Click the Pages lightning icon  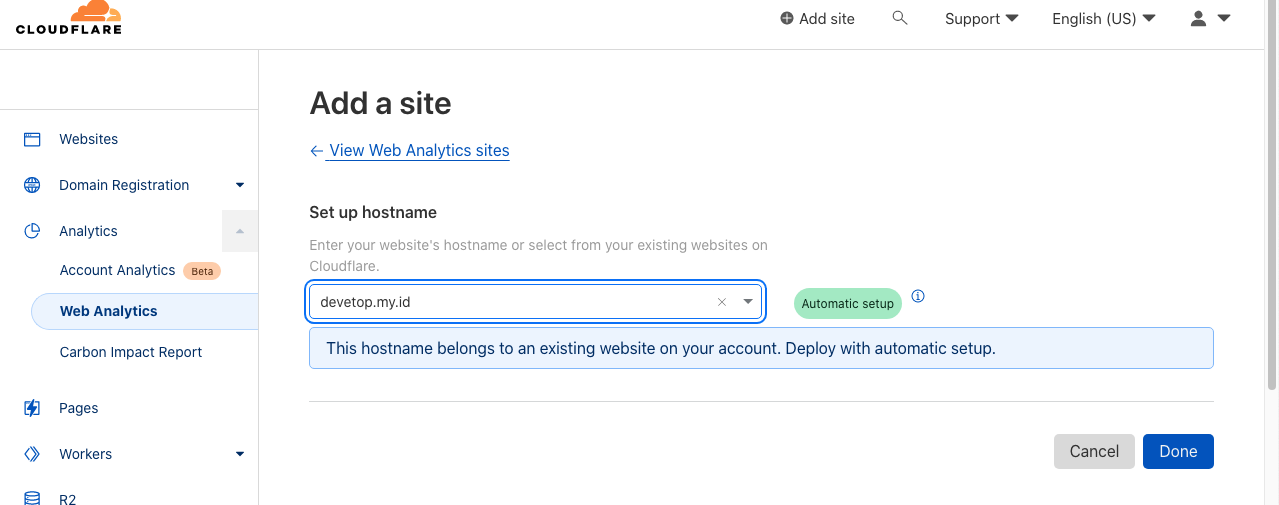(32, 408)
